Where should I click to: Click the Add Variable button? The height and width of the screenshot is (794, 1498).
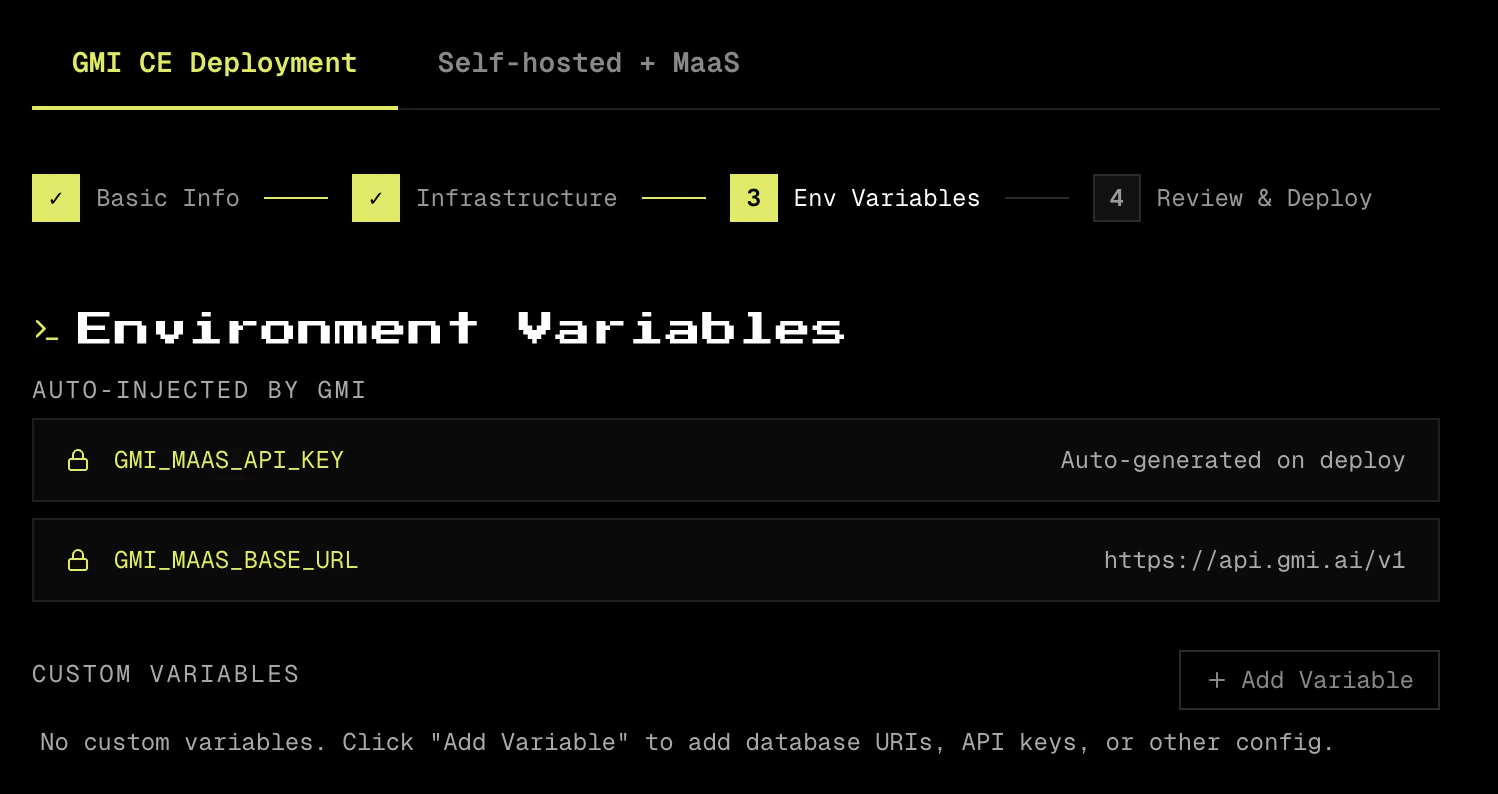tap(1309, 680)
